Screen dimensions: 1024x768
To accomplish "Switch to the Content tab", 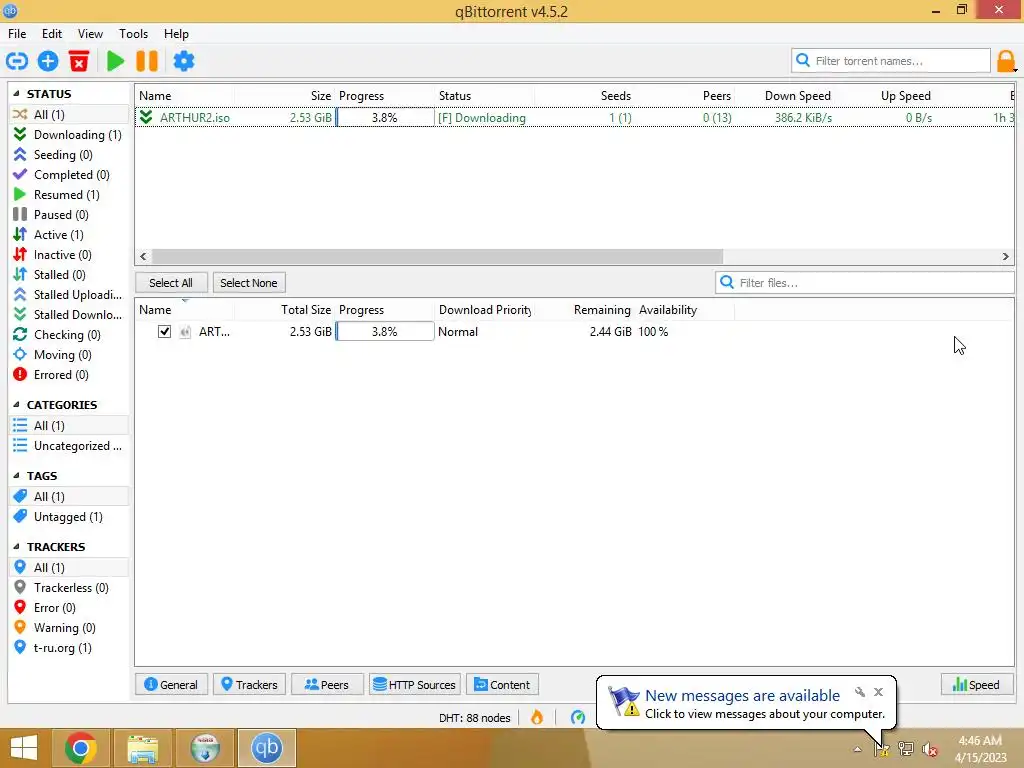I will point(502,684).
